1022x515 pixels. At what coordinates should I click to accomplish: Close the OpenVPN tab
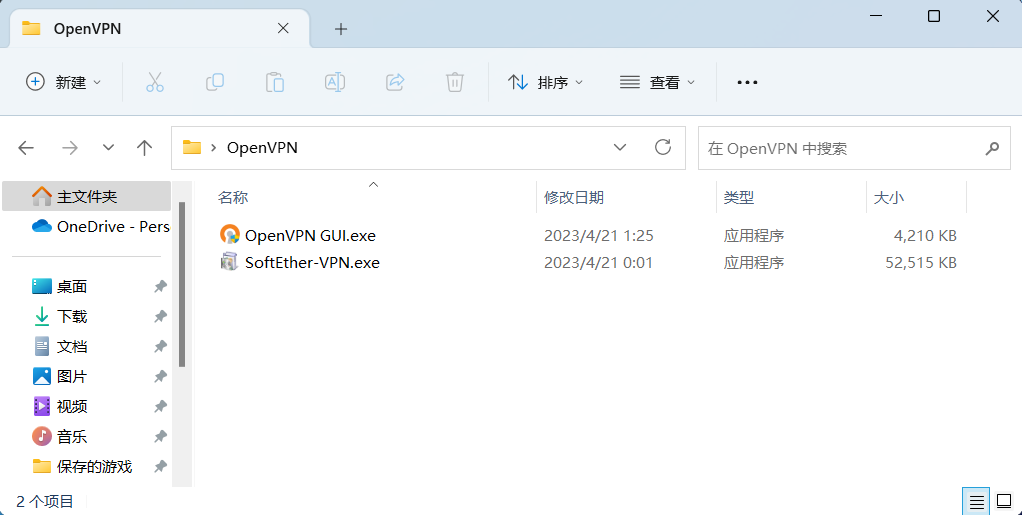283,29
